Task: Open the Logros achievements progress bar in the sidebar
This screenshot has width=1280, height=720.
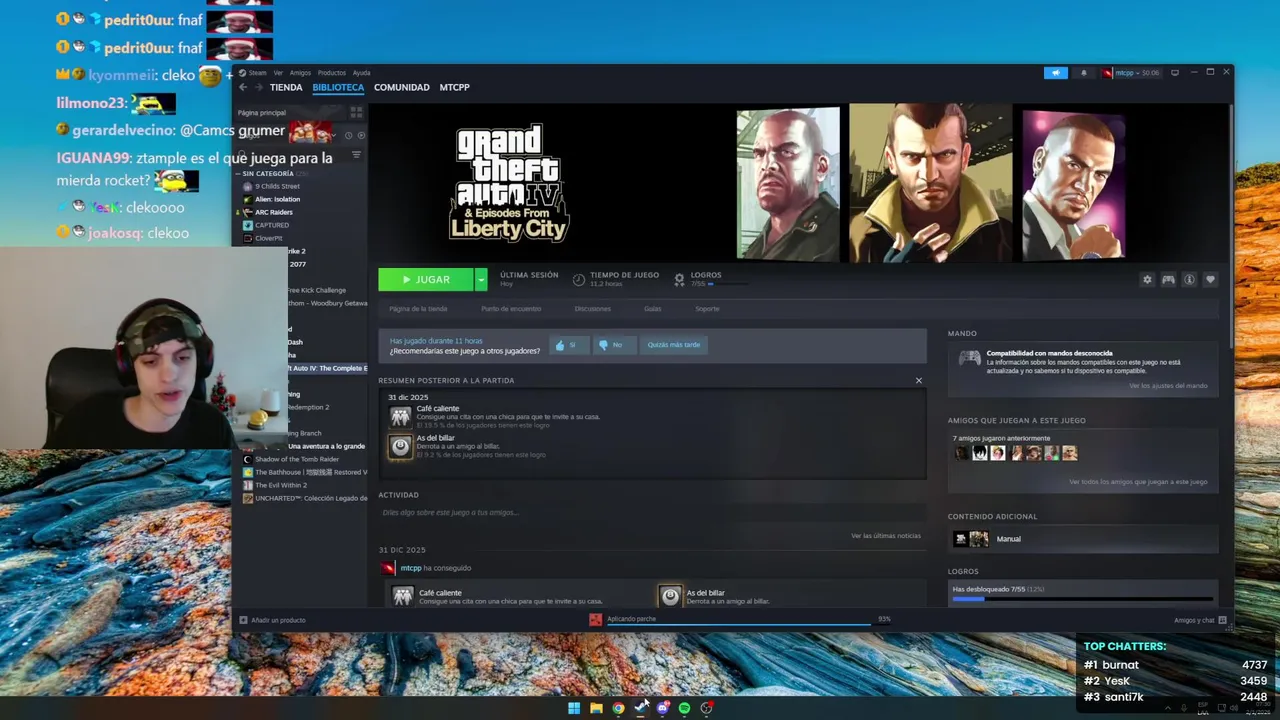Action: click(x=1083, y=599)
